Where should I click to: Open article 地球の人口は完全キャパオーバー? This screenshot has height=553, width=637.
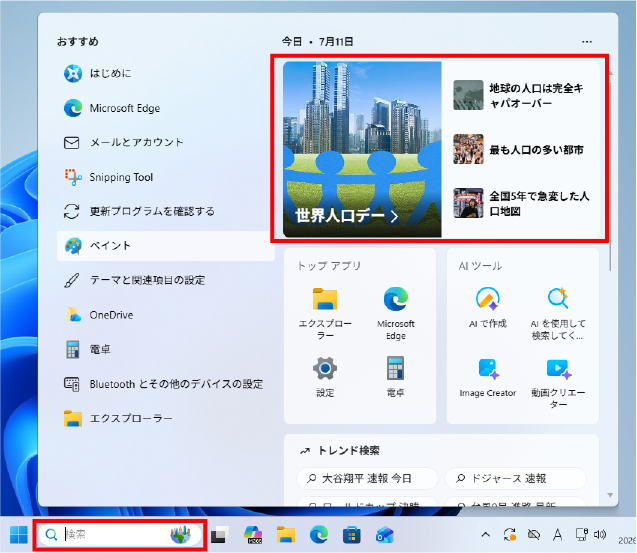(x=520, y=95)
